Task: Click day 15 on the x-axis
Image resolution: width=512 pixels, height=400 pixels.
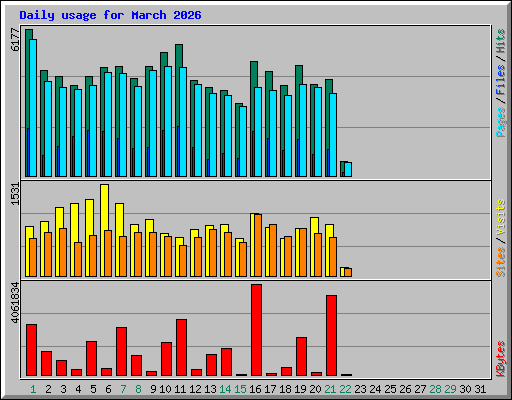Action: pyautogui.click(x=240, y=389)
